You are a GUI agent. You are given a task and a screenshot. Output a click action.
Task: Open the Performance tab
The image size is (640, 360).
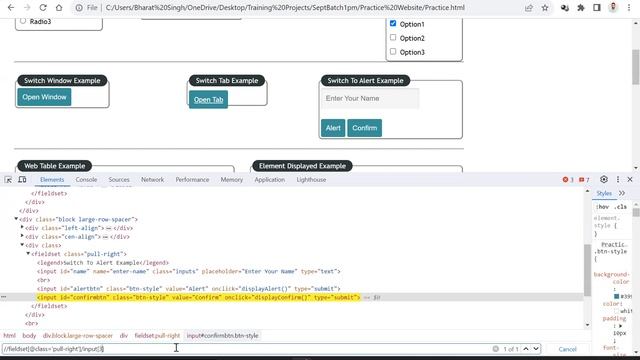(x=192, y=180)
